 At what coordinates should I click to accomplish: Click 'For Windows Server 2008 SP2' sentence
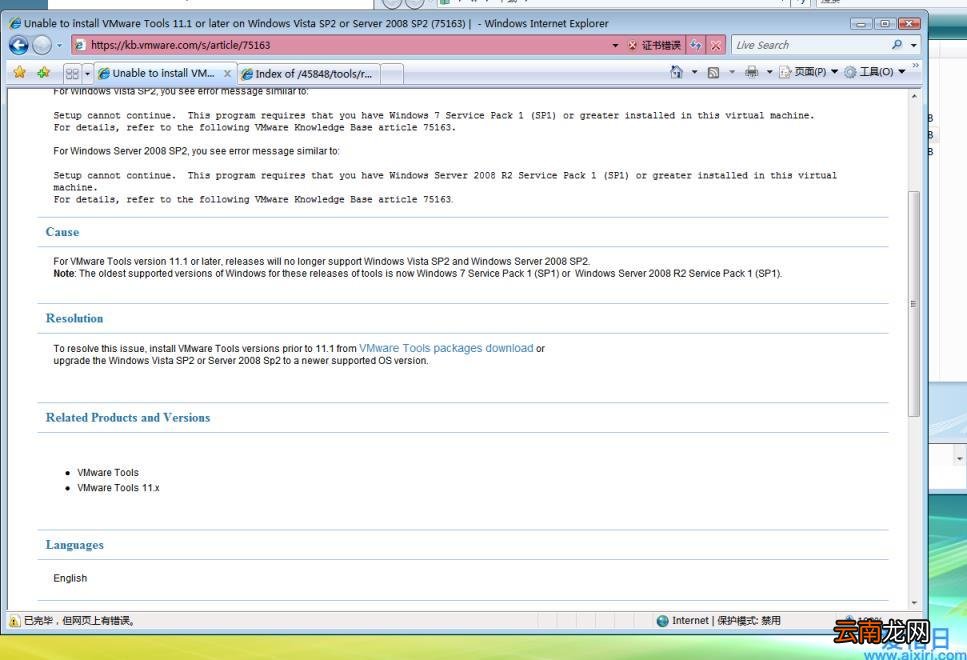[x=196, y=151]
